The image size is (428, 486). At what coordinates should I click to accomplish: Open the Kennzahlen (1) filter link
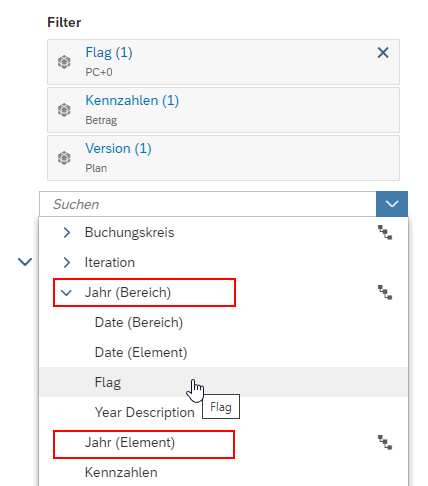coord(132,100)
